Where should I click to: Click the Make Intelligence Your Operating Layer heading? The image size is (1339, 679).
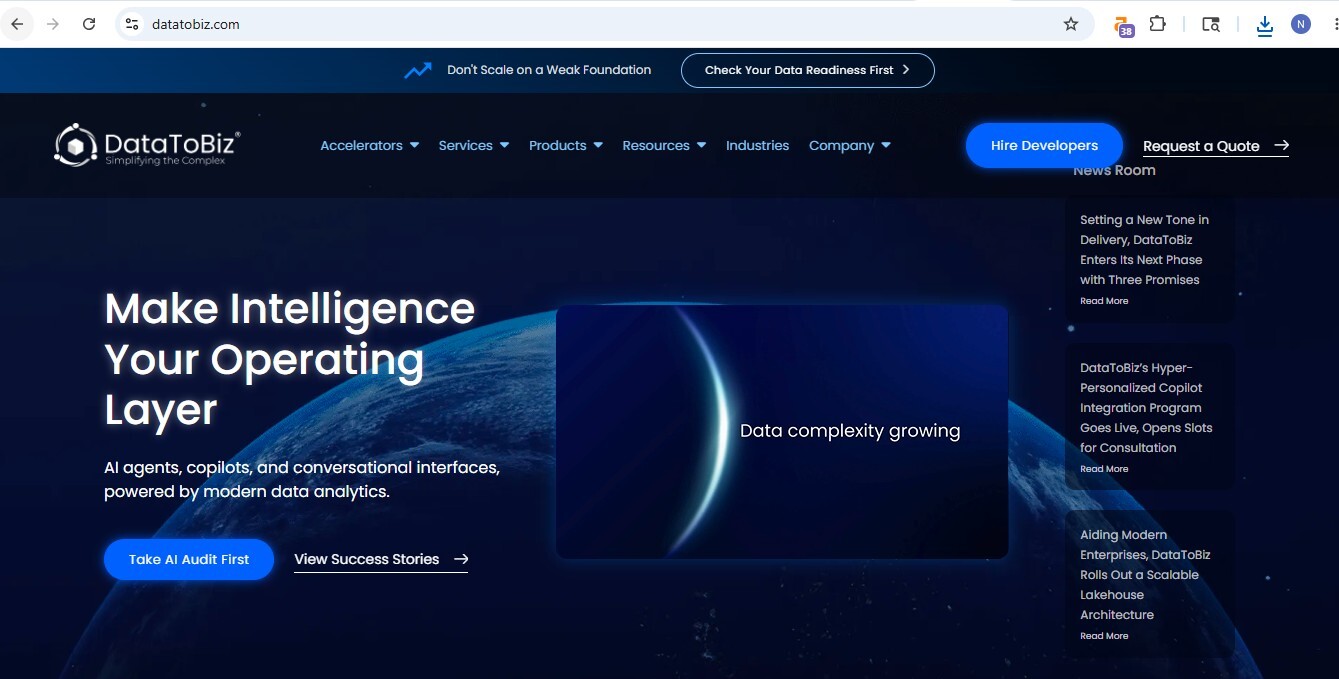coord(290,359)
